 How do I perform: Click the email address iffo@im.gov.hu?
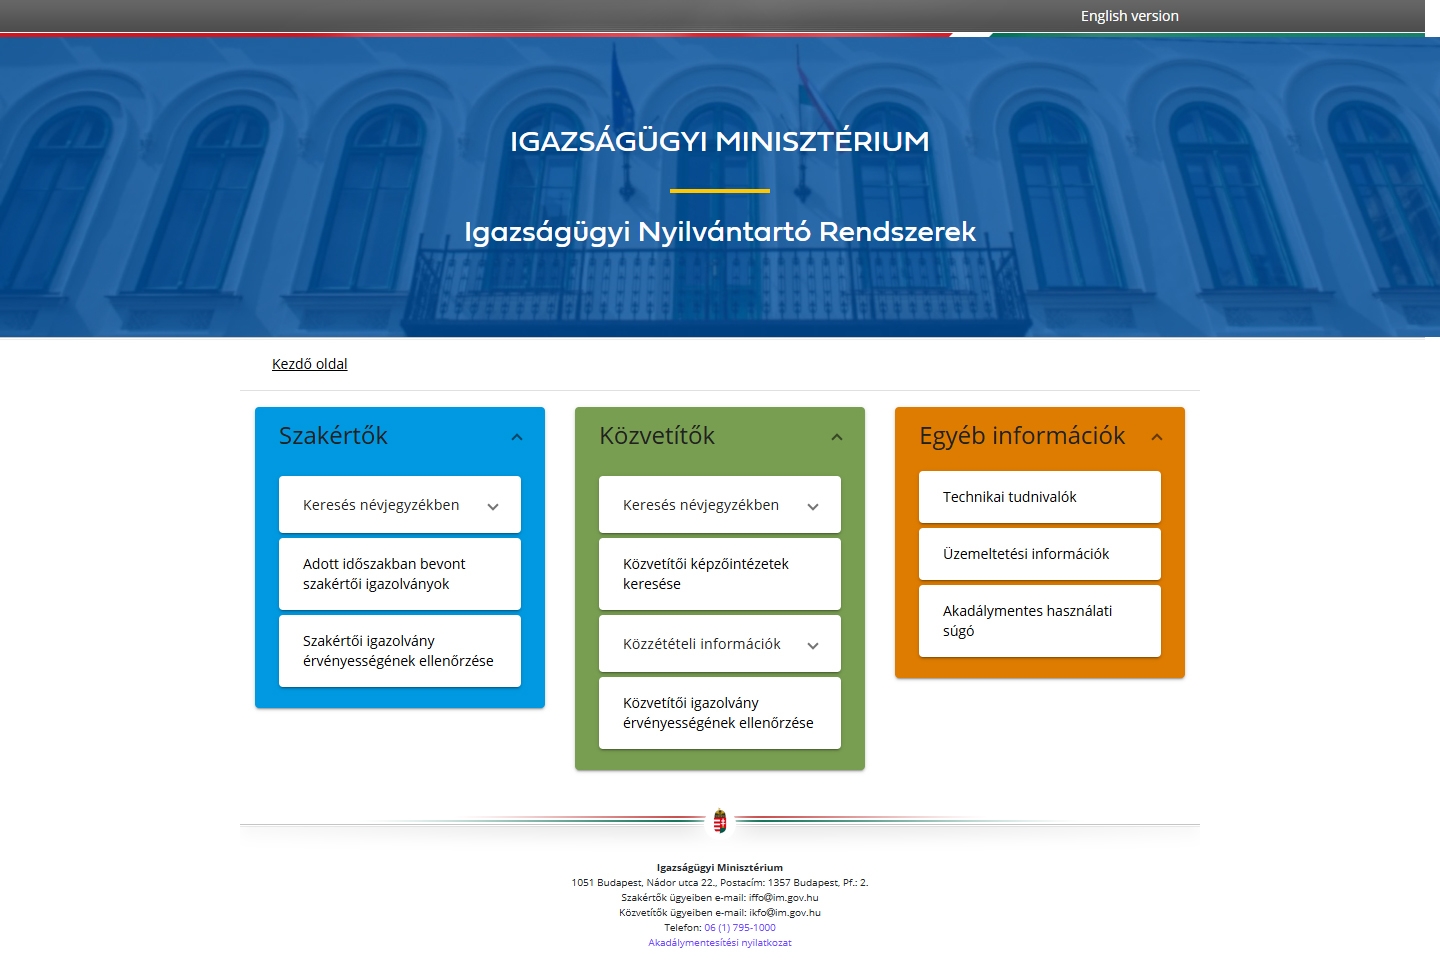coord(784,898)
